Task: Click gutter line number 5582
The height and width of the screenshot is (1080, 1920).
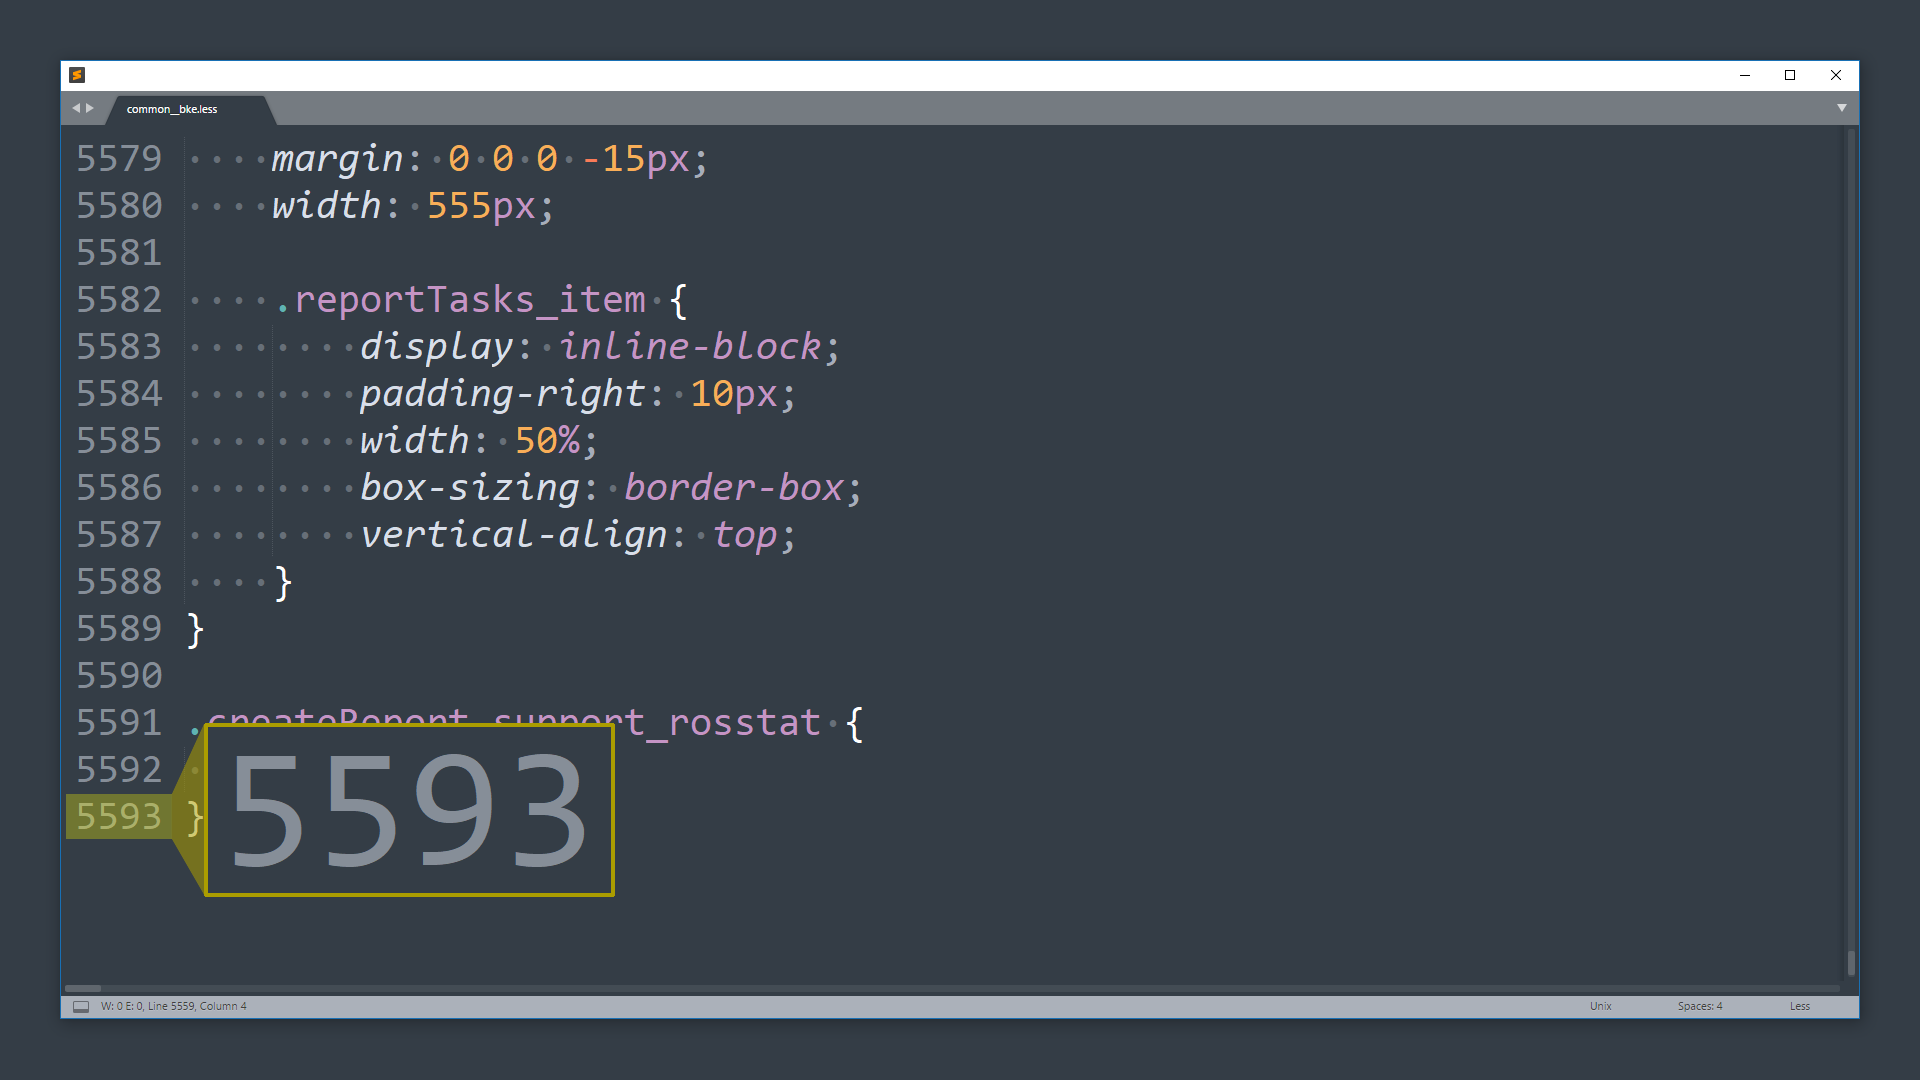Action: coord(119,300)
